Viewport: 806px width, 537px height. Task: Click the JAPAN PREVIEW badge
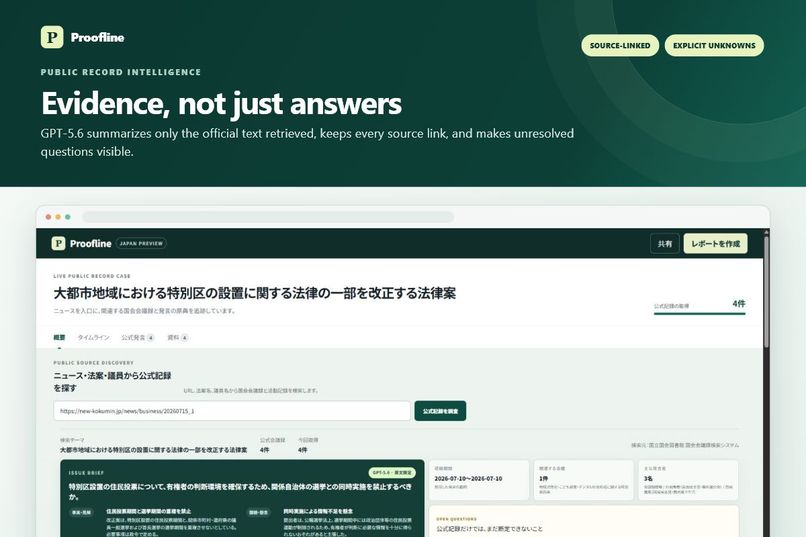click(141, 244)
